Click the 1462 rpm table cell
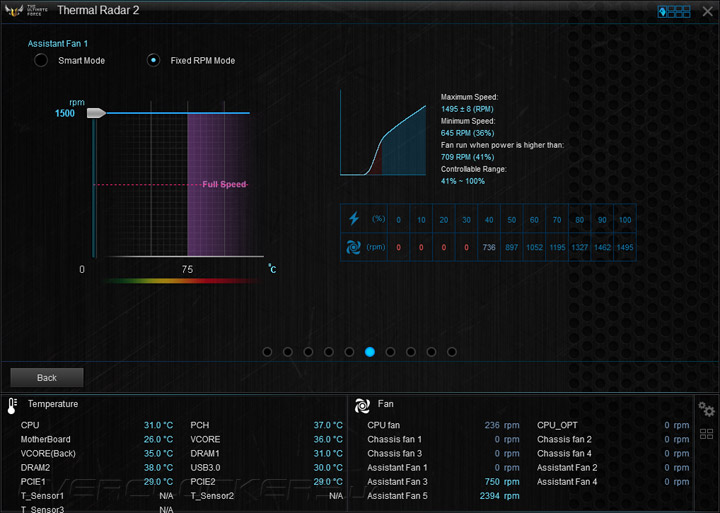The width and height of the screenshot is (720, 513). pos(602,247)
